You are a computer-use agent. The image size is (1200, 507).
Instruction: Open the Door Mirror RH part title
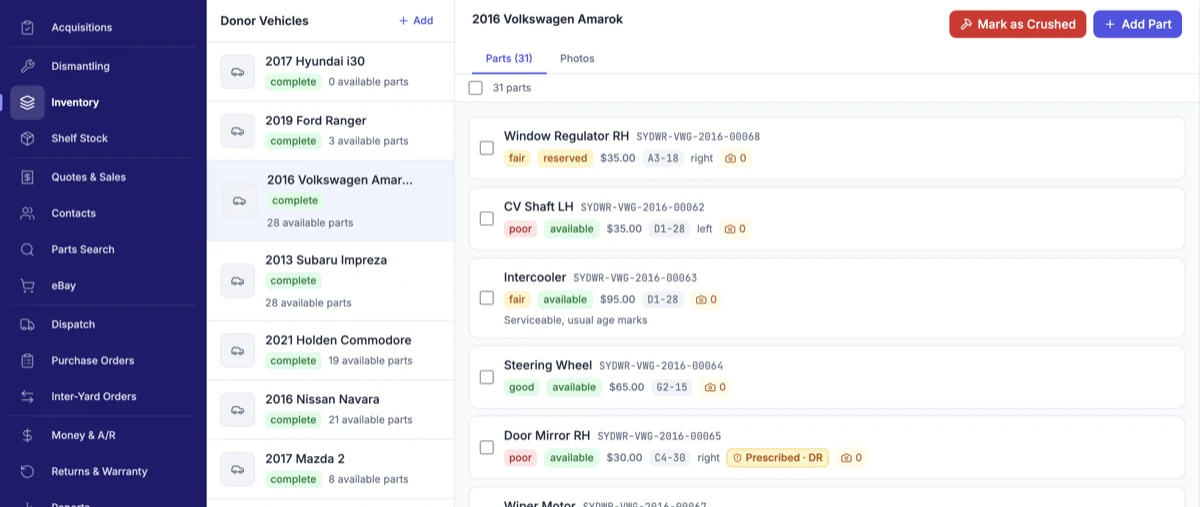click(547, 436)
